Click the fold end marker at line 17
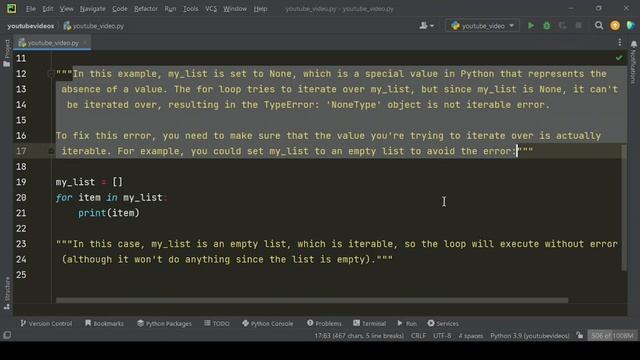This screenshot has width=640, height=360. point(51,151)
